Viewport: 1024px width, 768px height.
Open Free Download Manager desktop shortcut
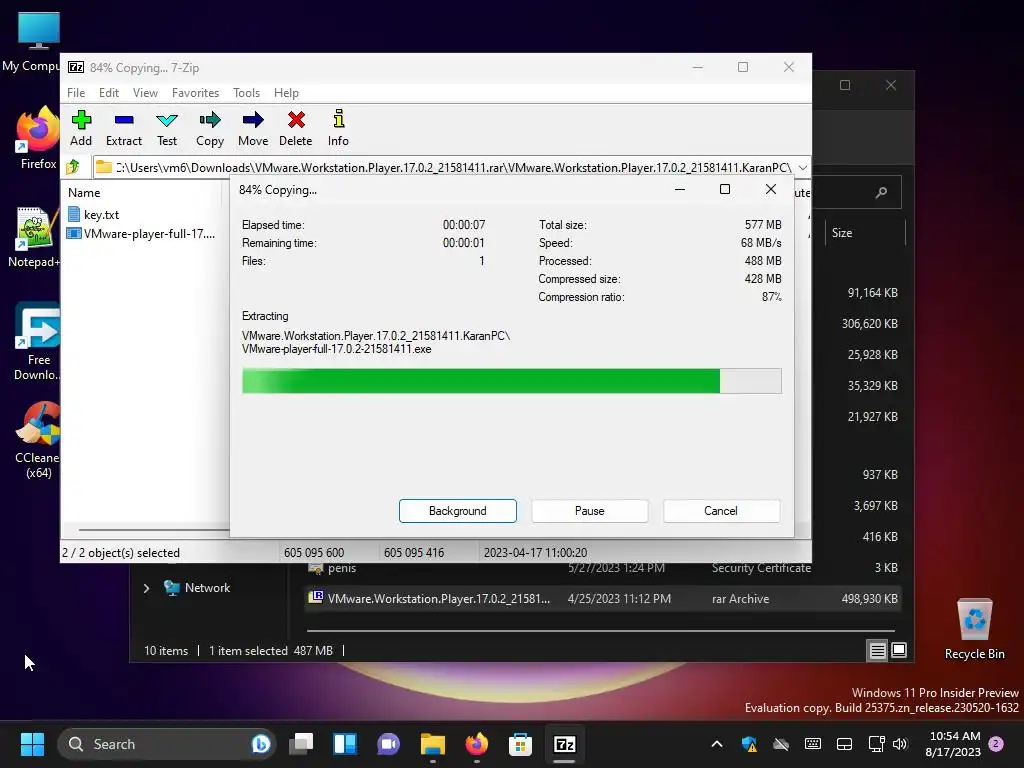[37, 342]
